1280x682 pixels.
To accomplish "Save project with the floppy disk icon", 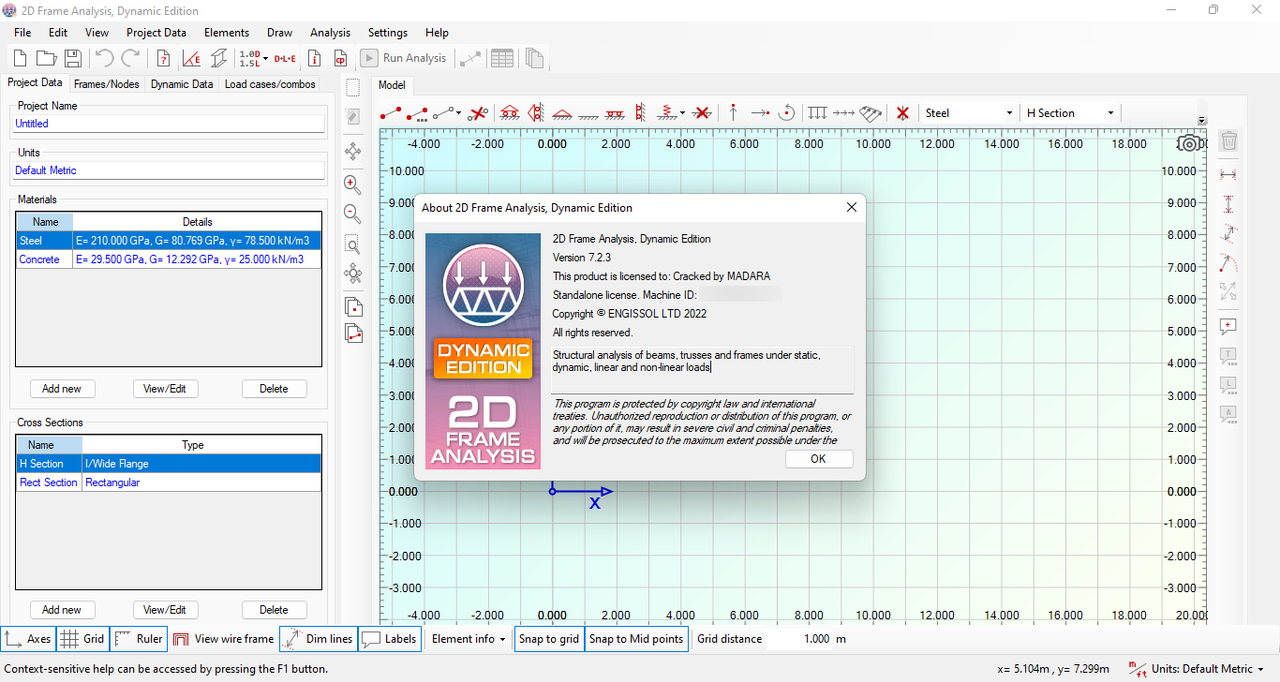I will pos(72,58).
